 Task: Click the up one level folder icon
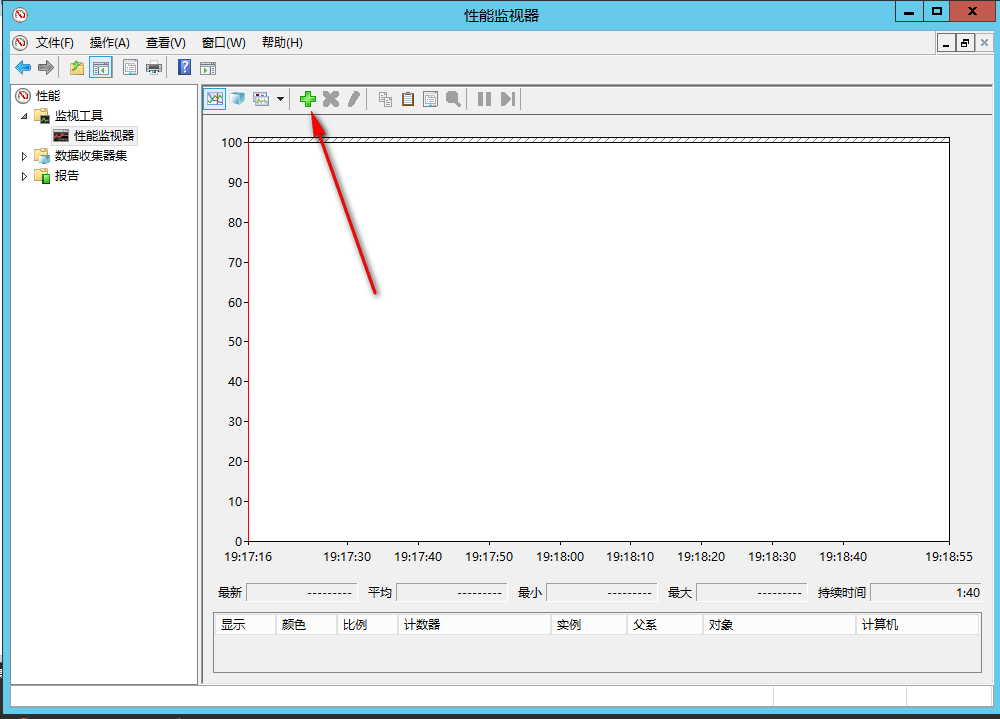(x=77, y=68)
